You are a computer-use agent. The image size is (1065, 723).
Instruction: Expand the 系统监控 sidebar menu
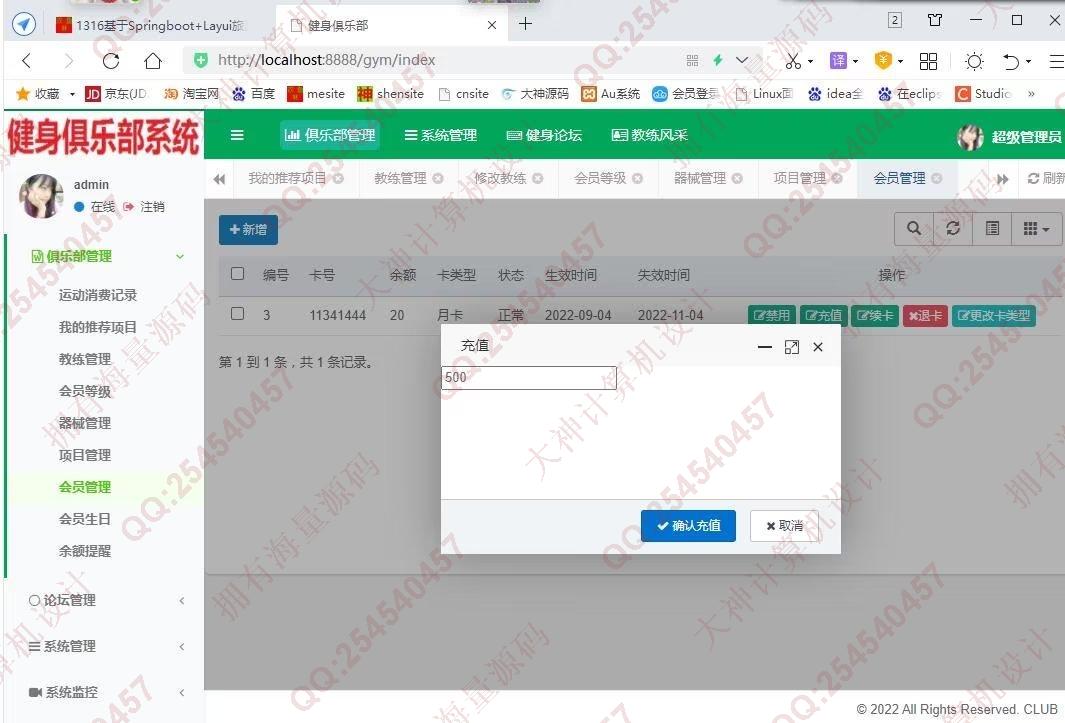click(x=105, y=692)
